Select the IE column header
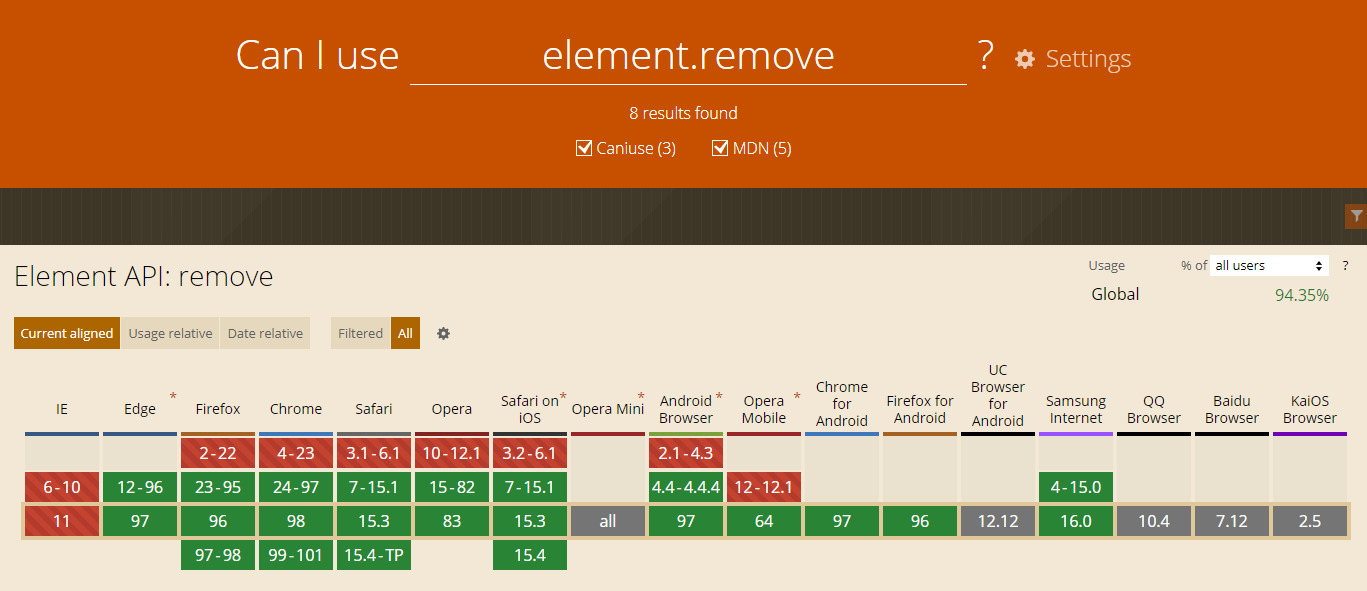1367x591 pixels. click(x=62, y=409)
